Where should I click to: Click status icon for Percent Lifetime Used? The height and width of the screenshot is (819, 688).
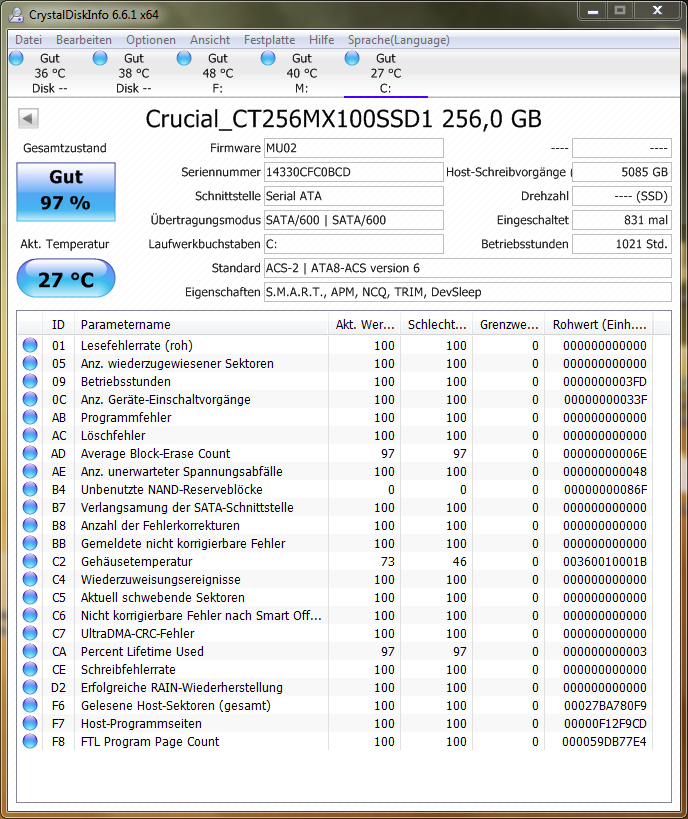(30, 651)
